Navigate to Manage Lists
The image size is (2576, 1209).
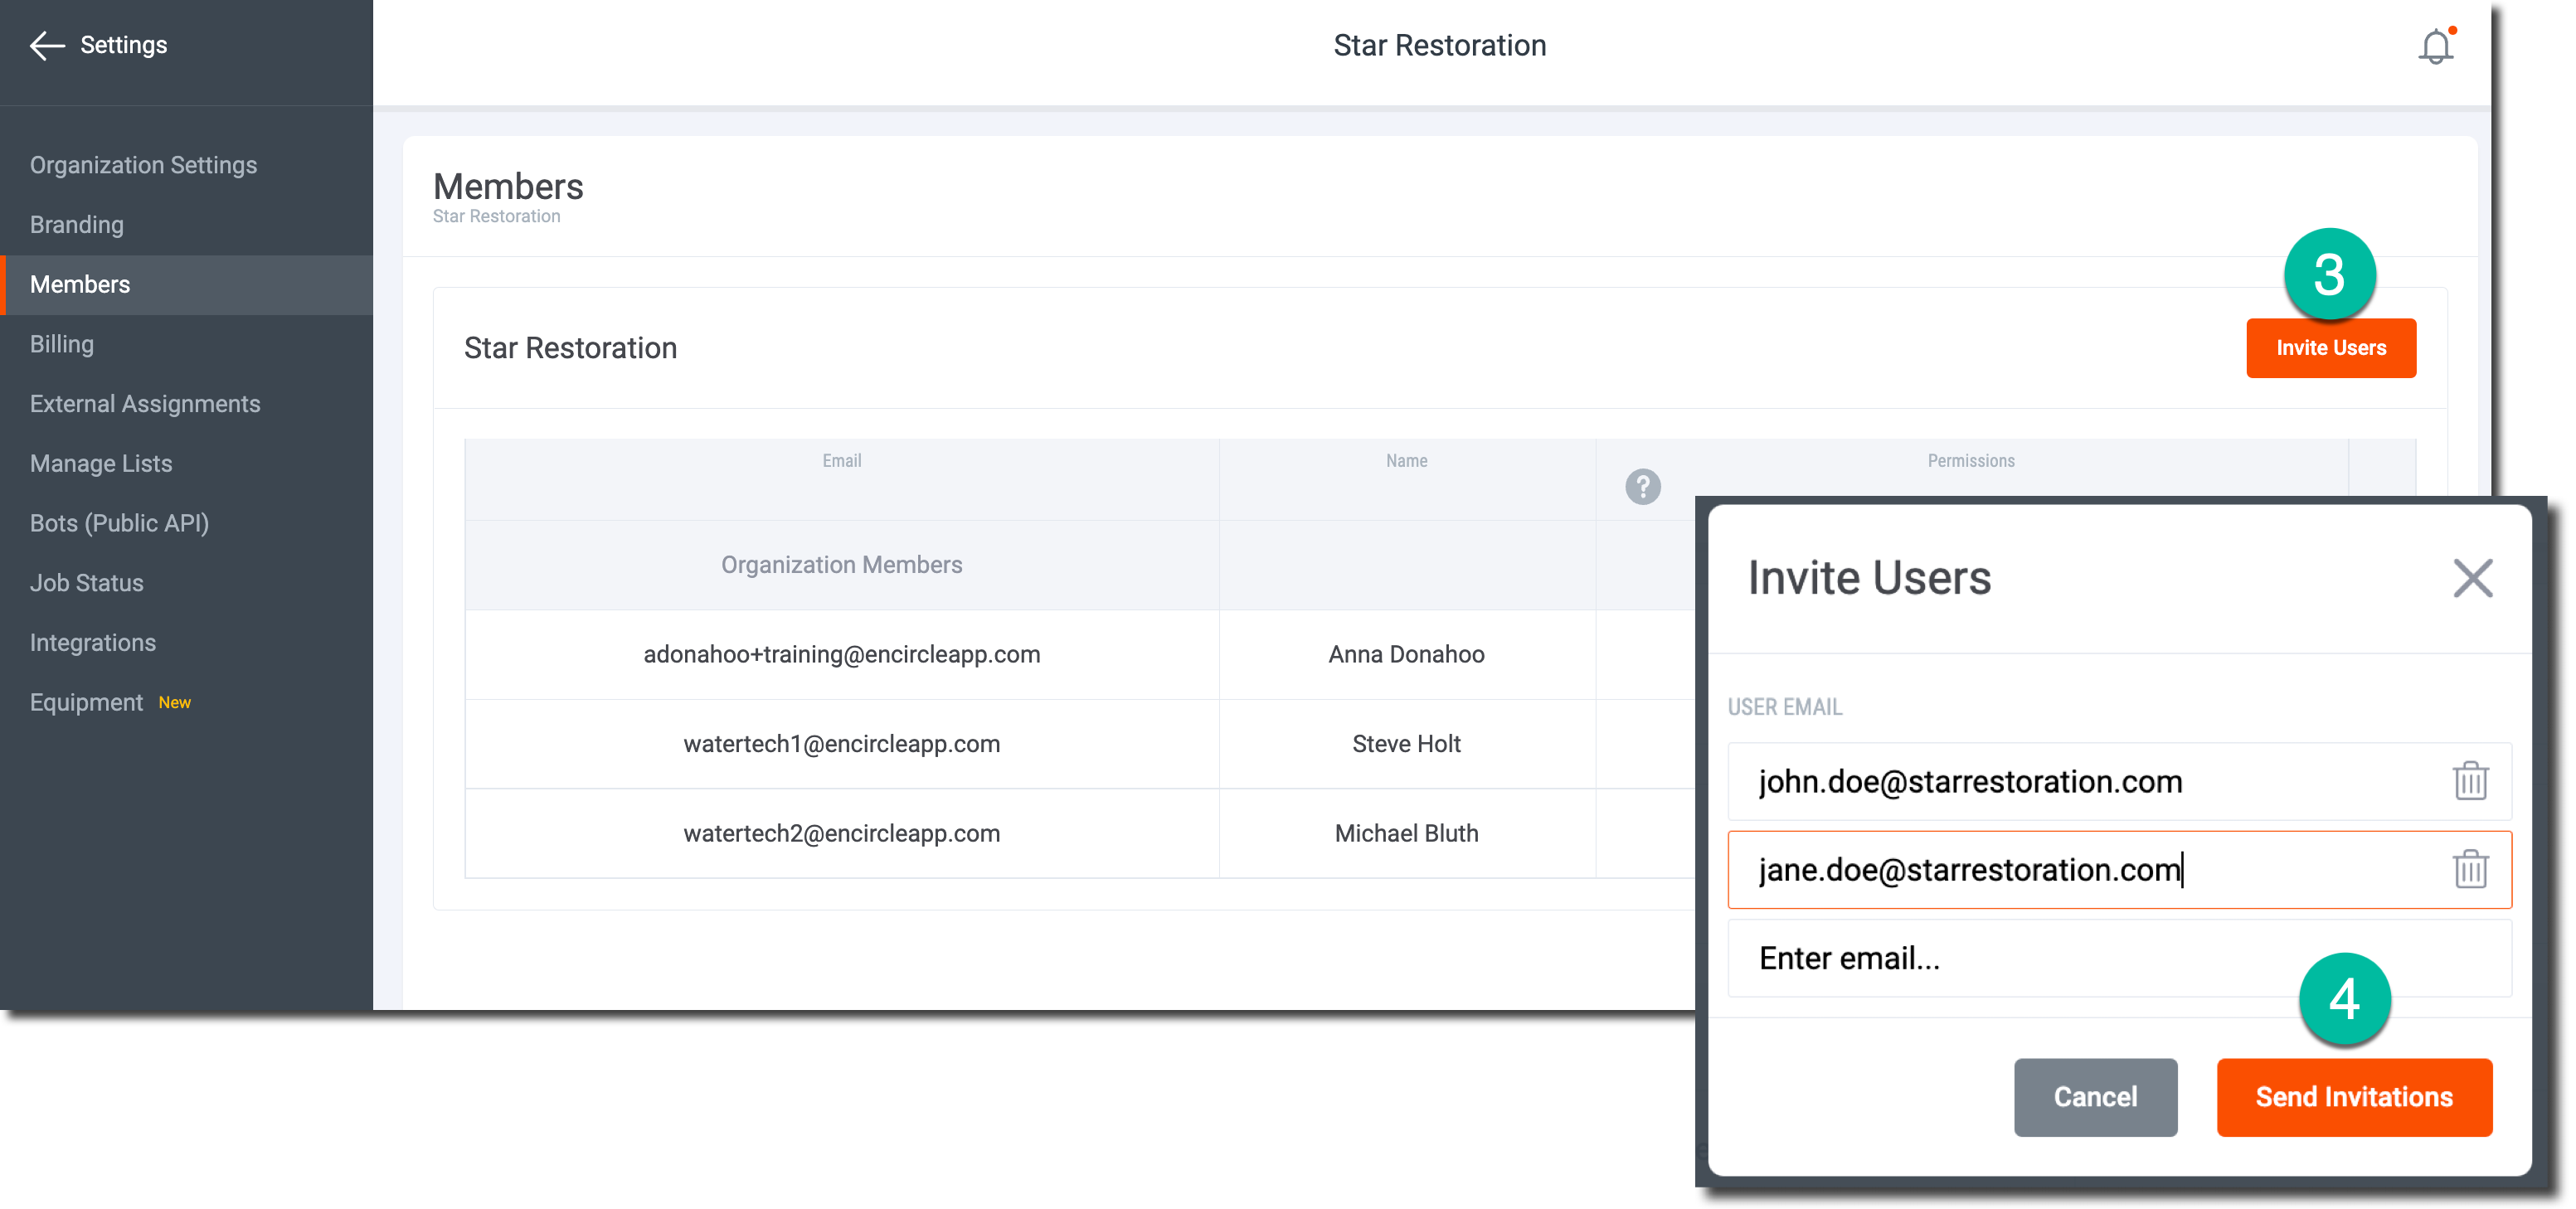click(x=101, y=464)
